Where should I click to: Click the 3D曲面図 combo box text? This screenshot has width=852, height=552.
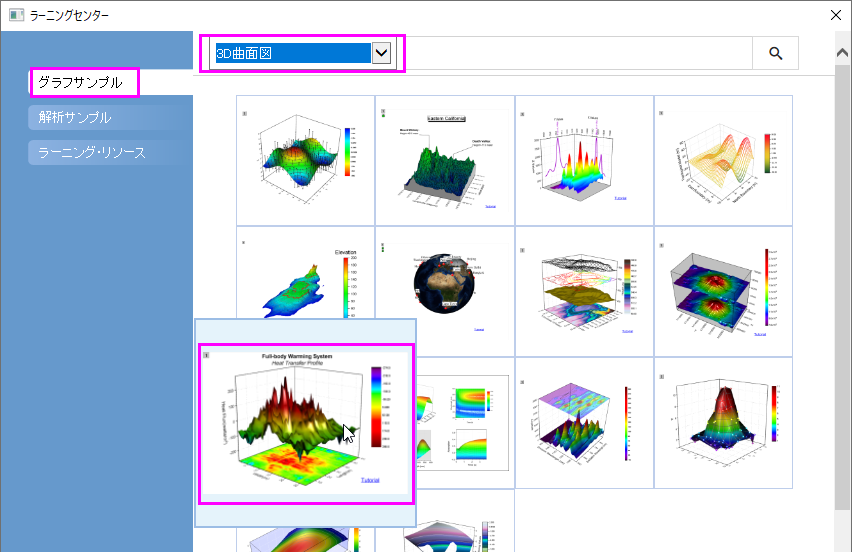coord(293,53)
